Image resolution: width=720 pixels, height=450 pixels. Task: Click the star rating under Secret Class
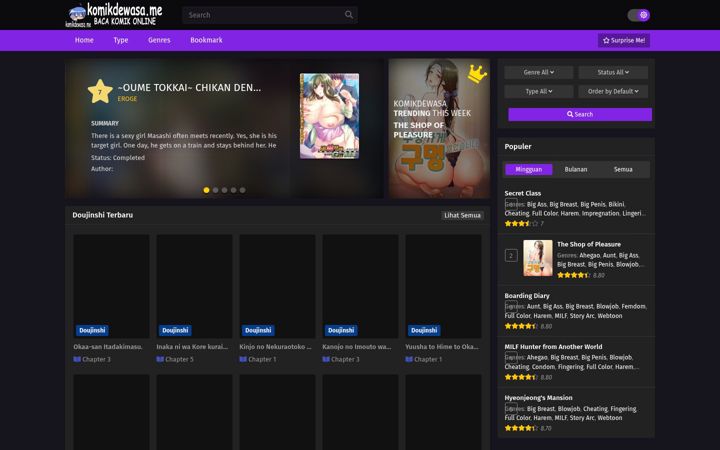pos(521,224)
